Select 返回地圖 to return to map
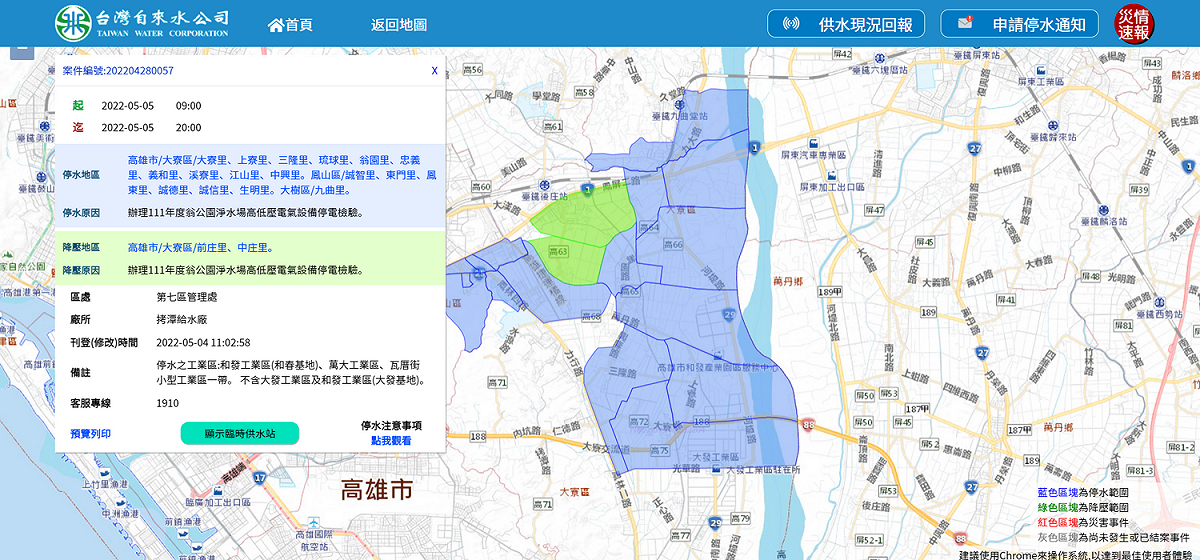The image size is (1200, 560). tap(399, 25)
